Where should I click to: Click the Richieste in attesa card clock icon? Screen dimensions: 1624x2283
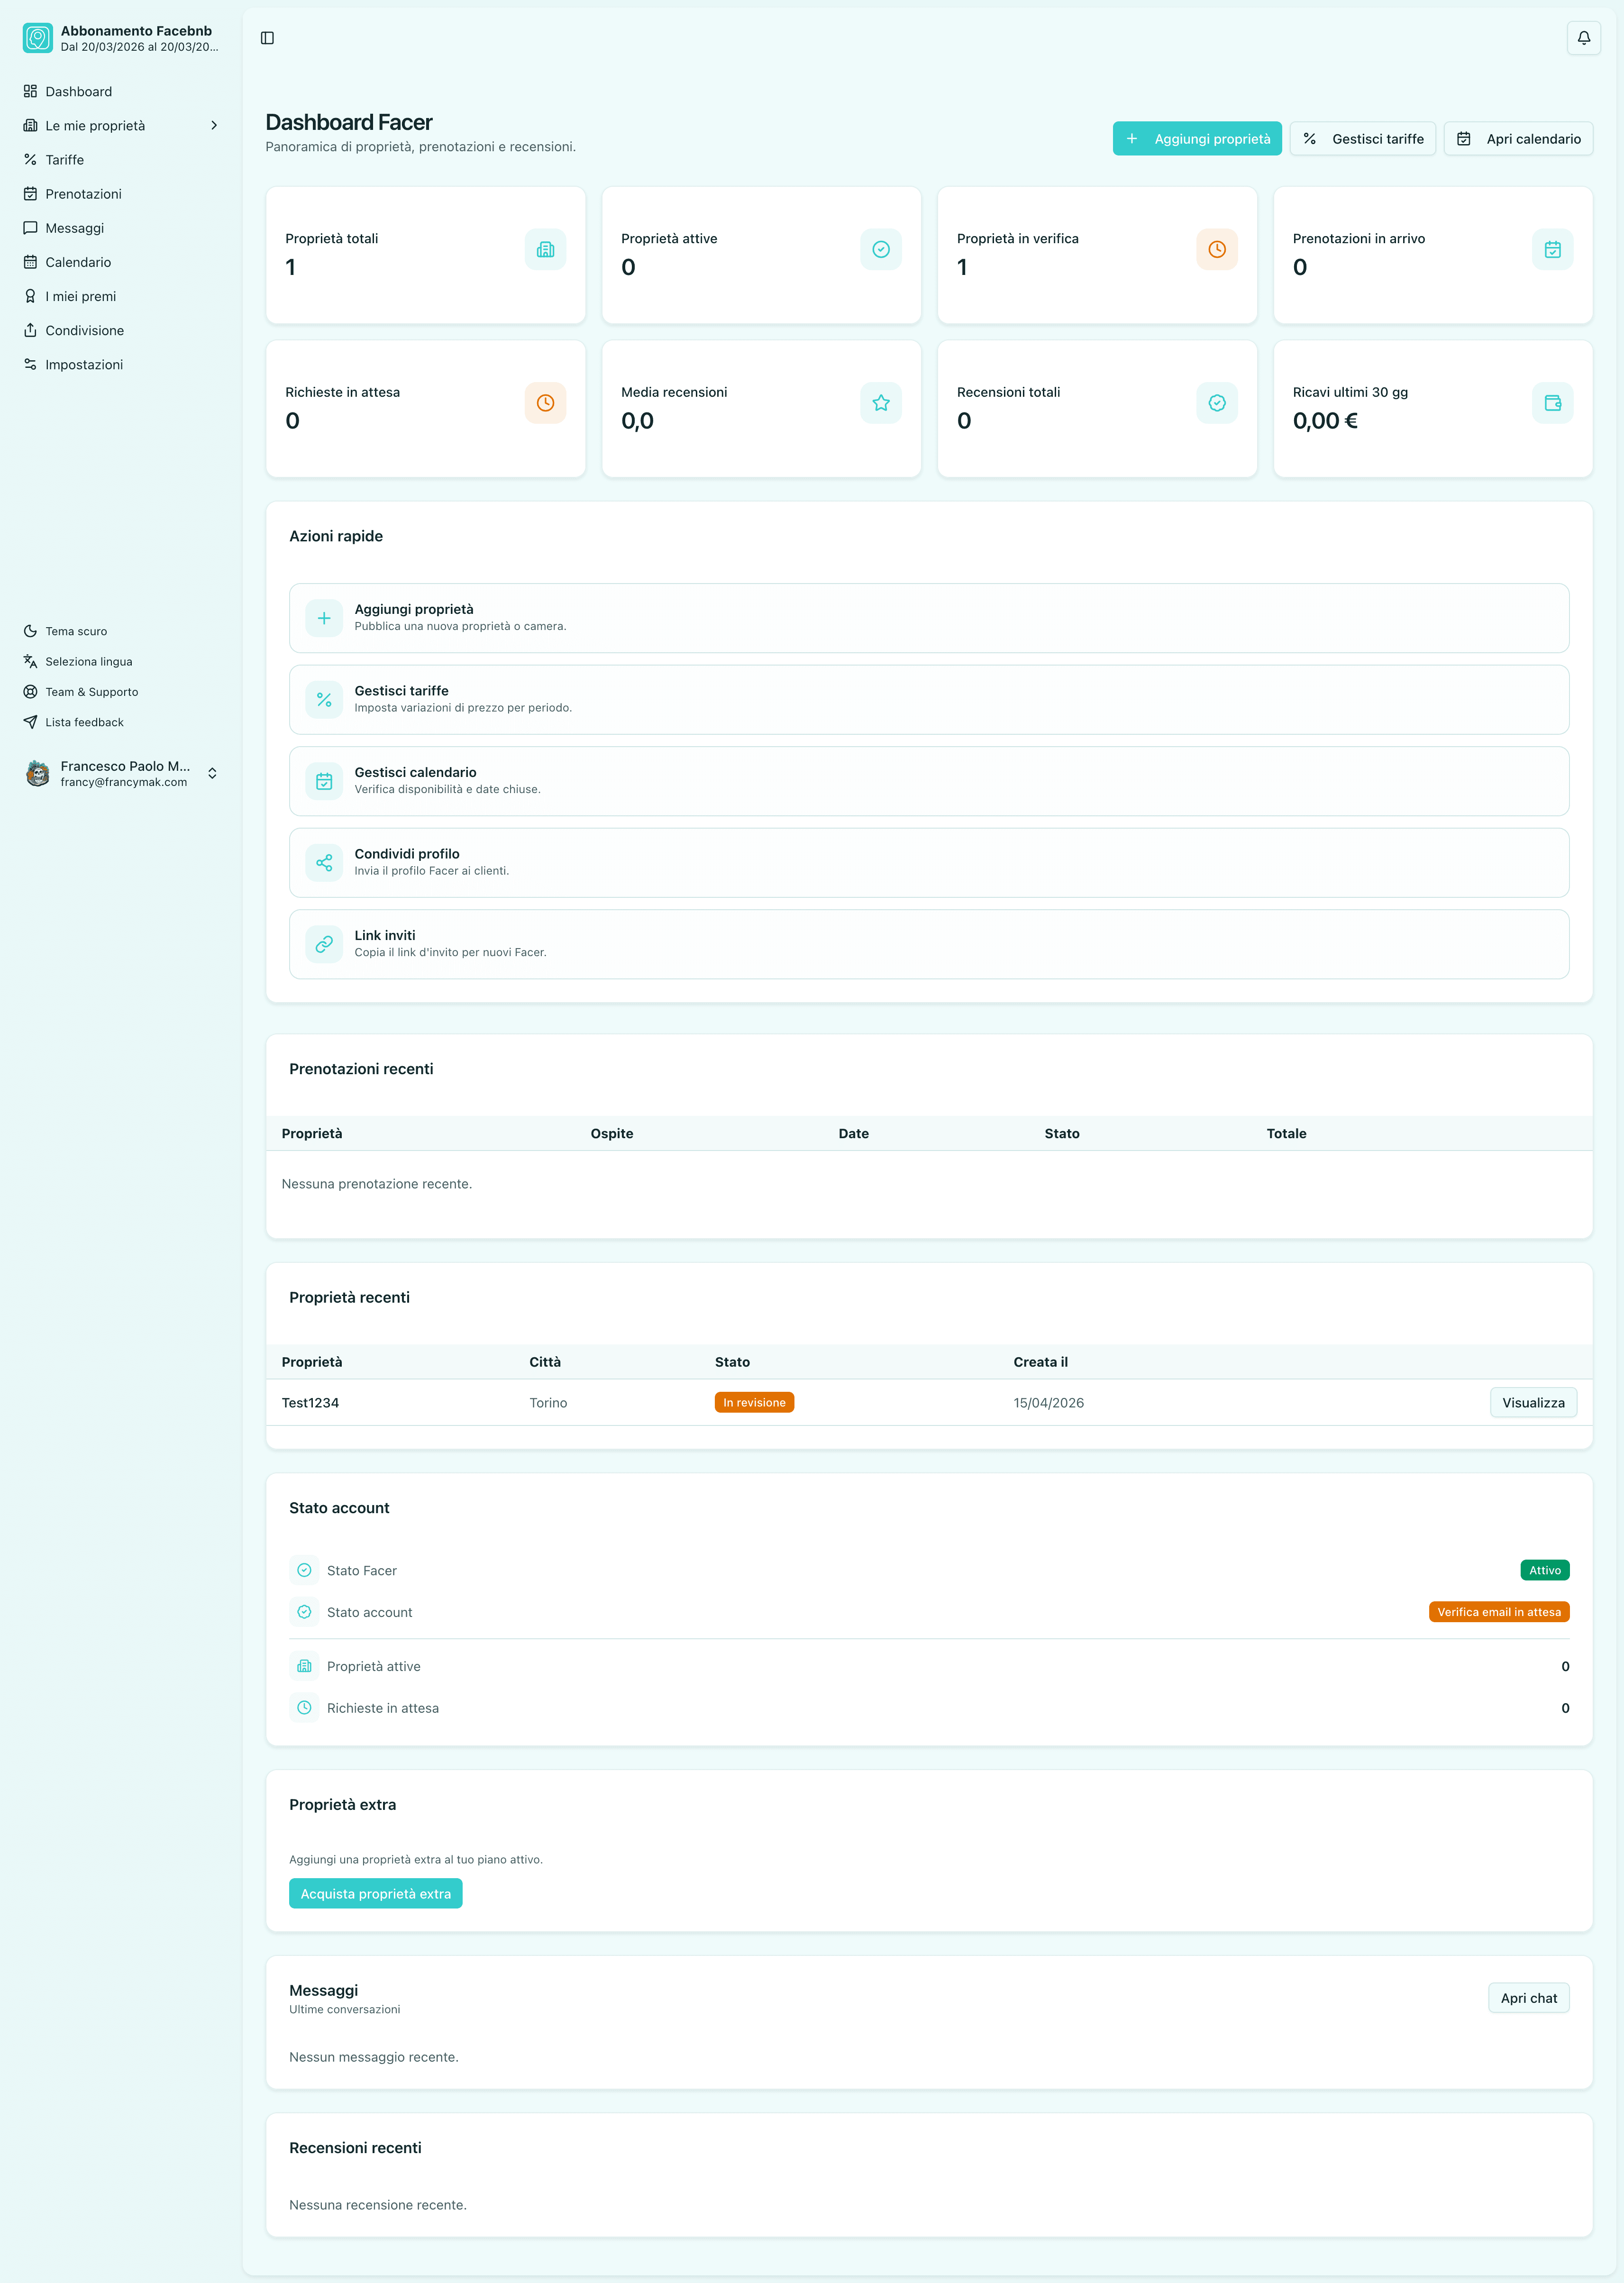point(545,403)
